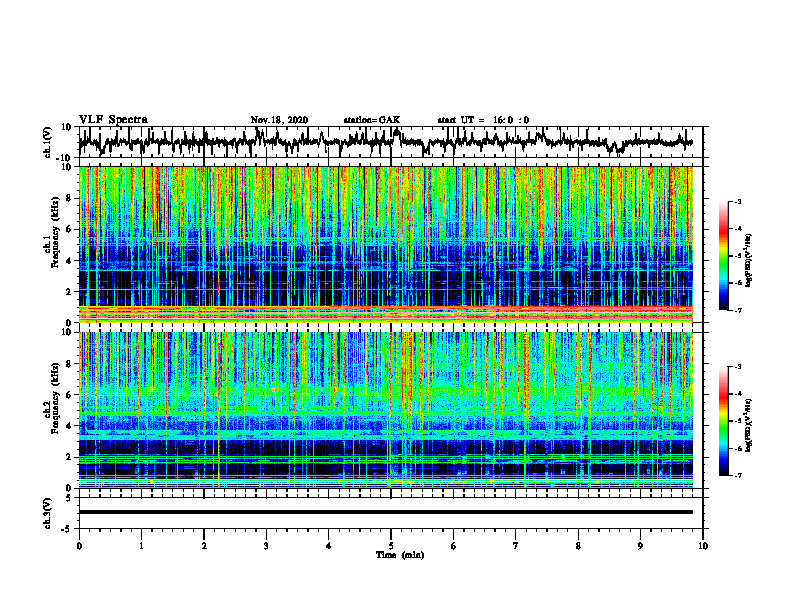The width and height of the screenshot is (792, 612).
Task: Click the "start UT = 16:0 :0" text
Action: point(483,120)
